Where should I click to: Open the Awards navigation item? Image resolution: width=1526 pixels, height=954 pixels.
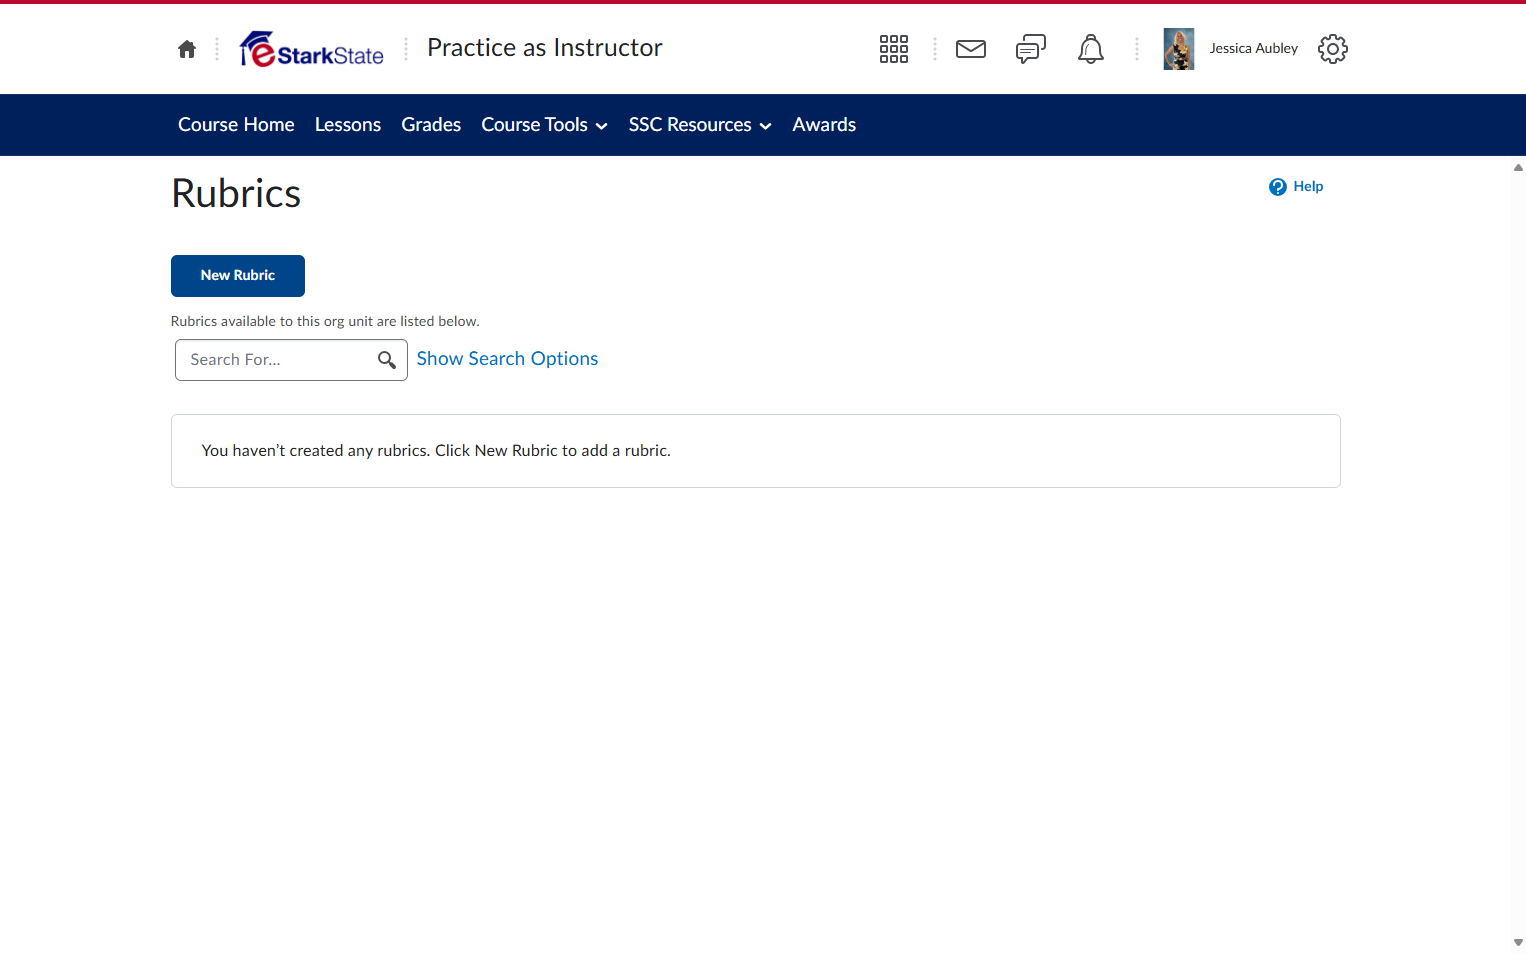824,125
